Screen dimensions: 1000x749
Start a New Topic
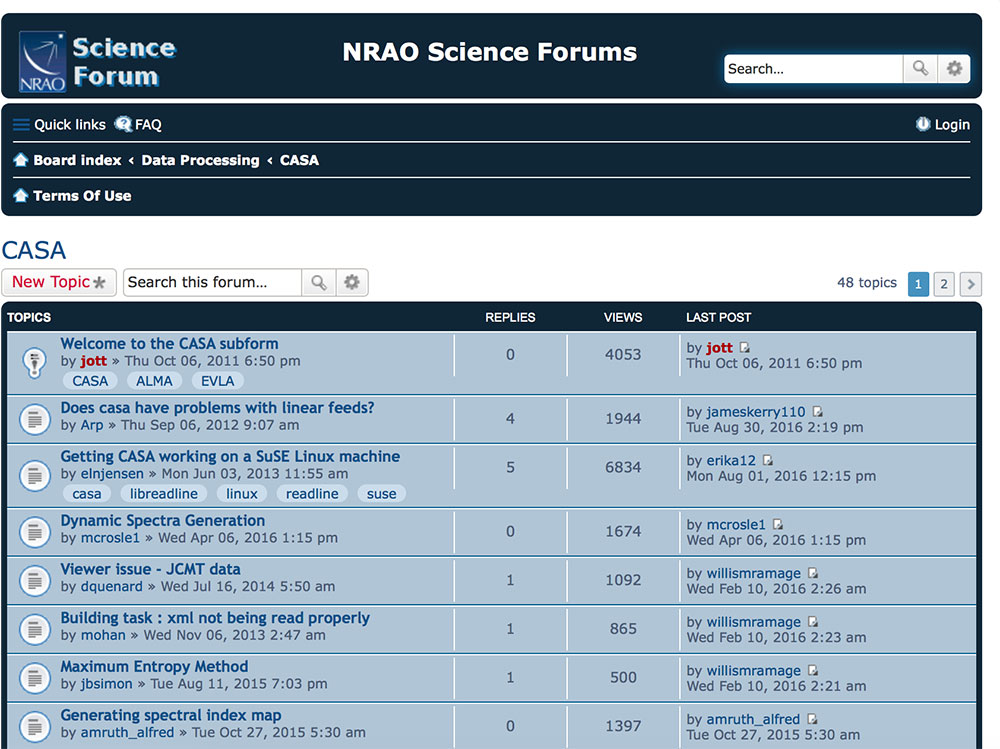click(x=58, y=283)
